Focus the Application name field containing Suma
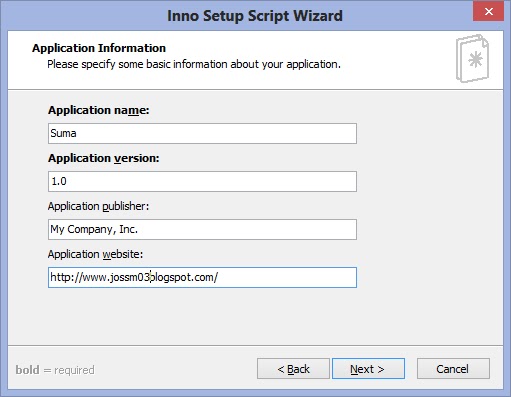 tap(202, 134)
